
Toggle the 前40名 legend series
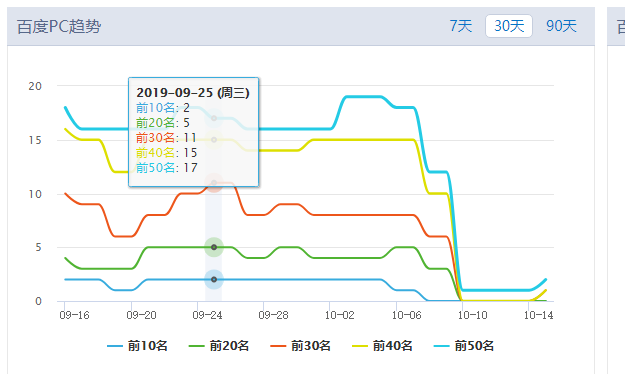tap(382, 346)
